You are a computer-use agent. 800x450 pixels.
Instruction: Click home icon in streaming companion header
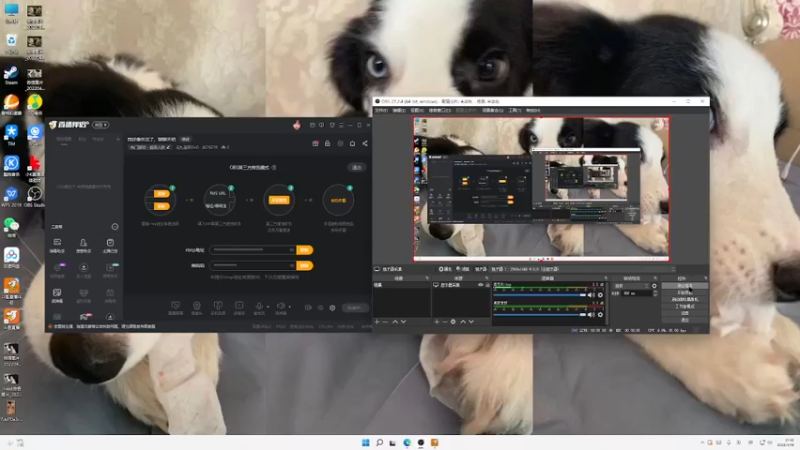tap(353, 143)
